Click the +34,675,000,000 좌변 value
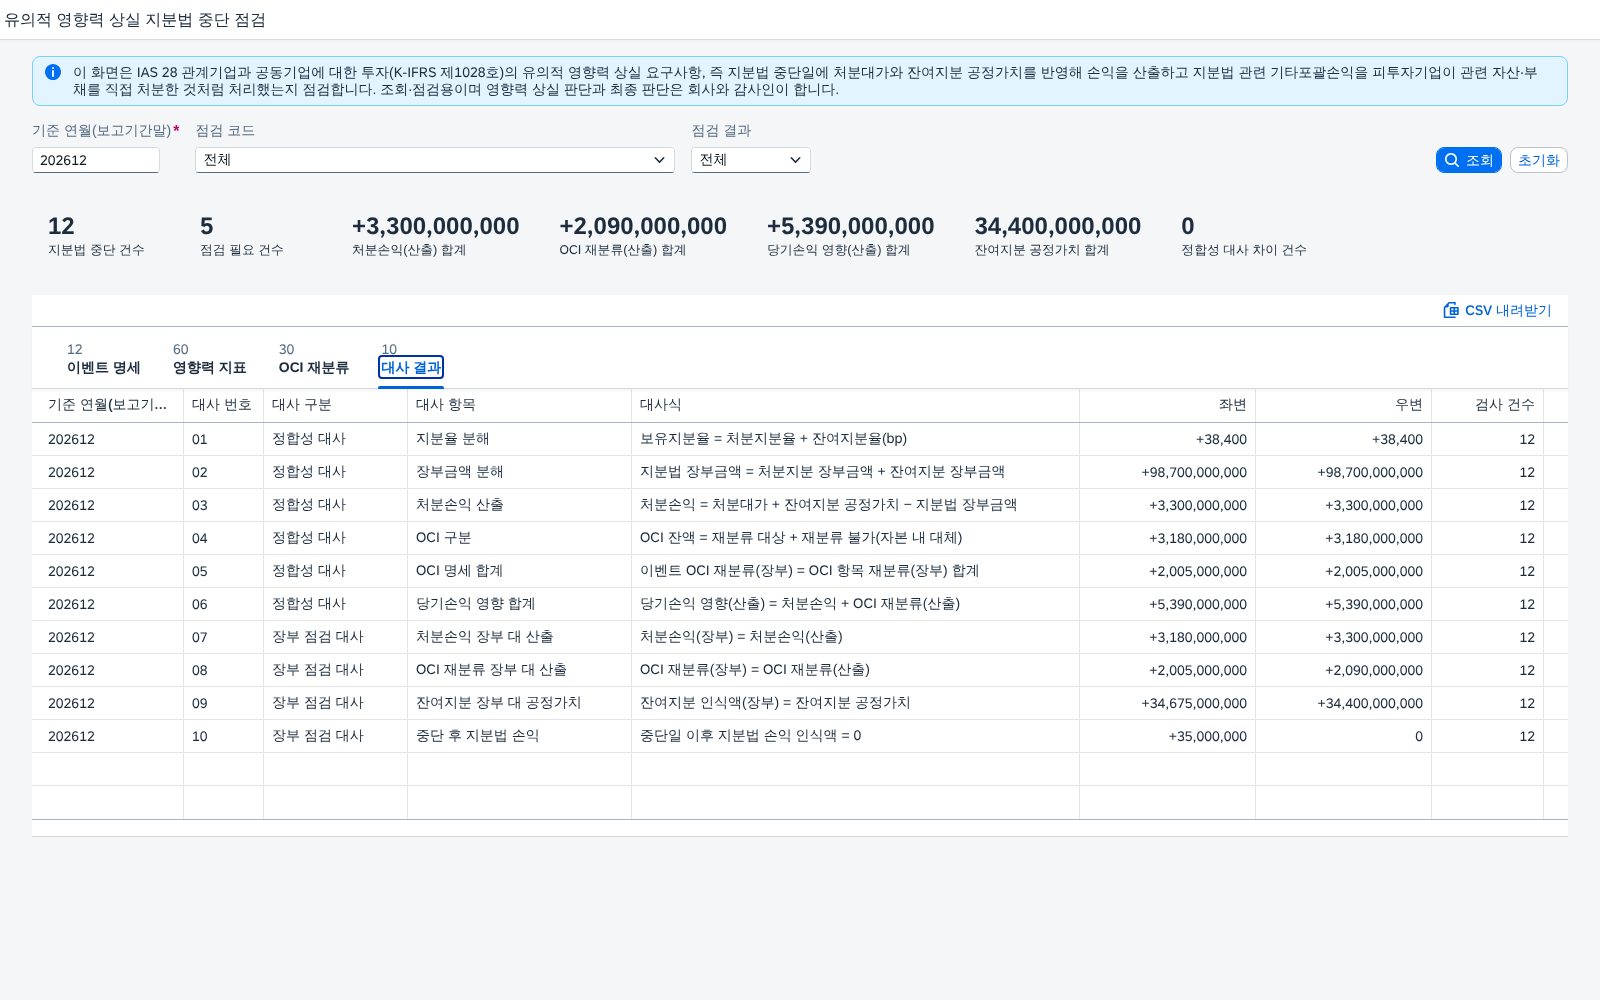1600x1000 pixels. pos(1194,704)
